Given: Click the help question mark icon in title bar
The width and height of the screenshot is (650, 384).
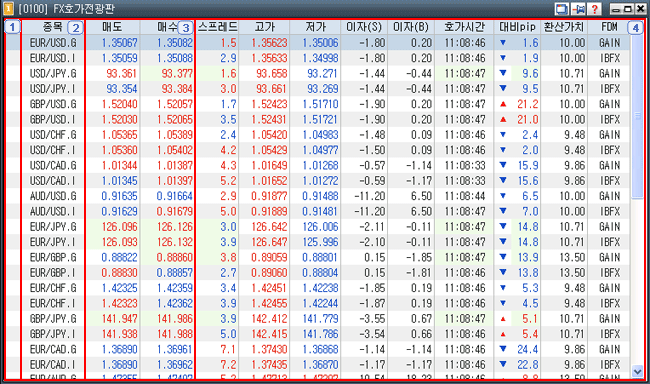Looking at the screenshot, I should pos(594,9).
